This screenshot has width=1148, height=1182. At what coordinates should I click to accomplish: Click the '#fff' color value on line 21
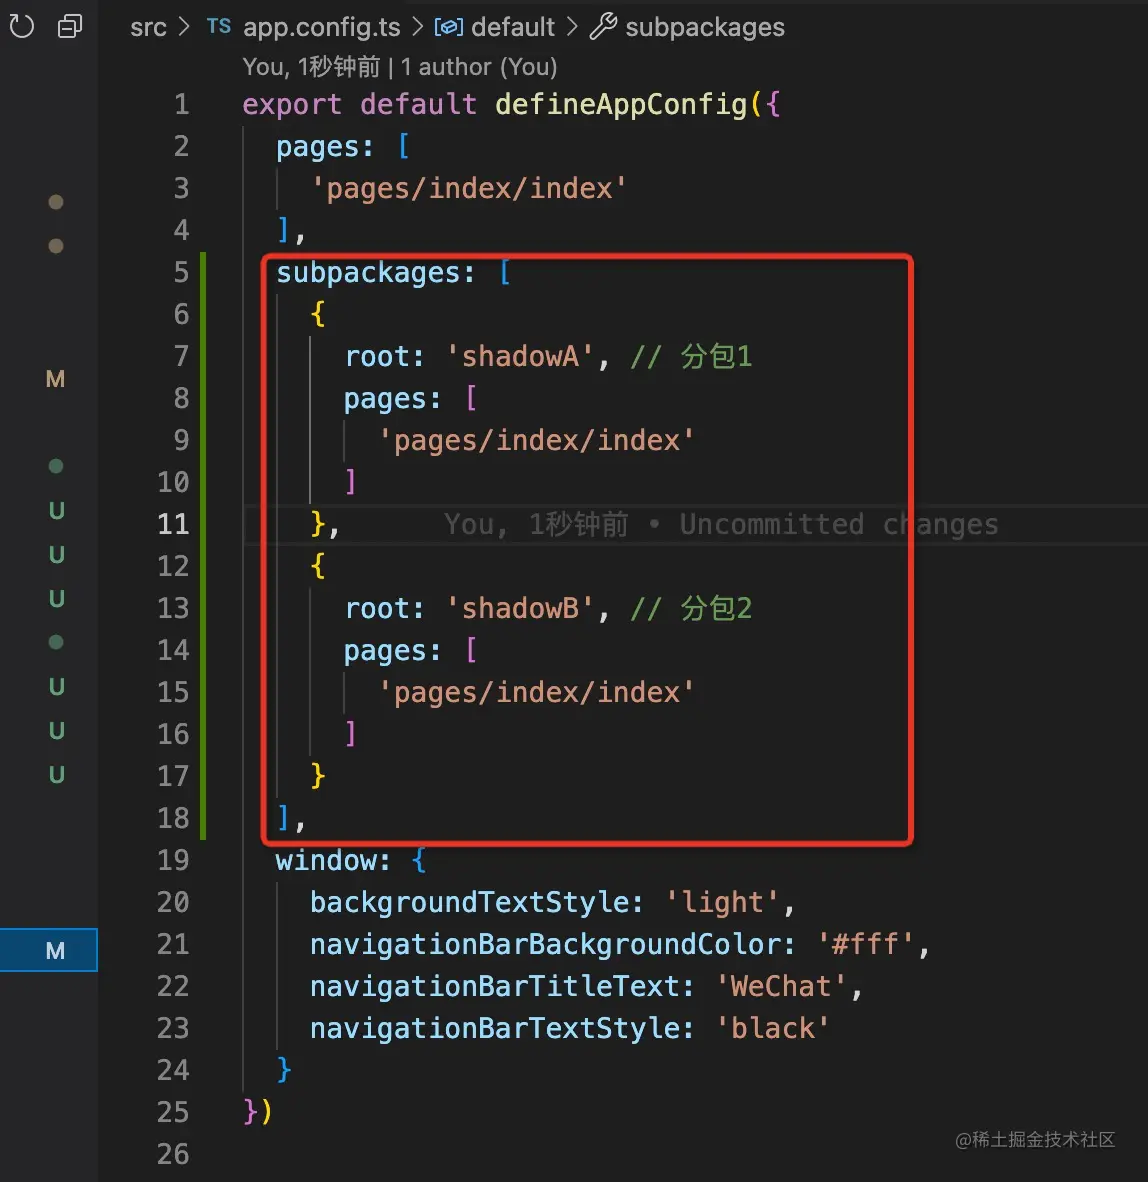click(865, 944)
